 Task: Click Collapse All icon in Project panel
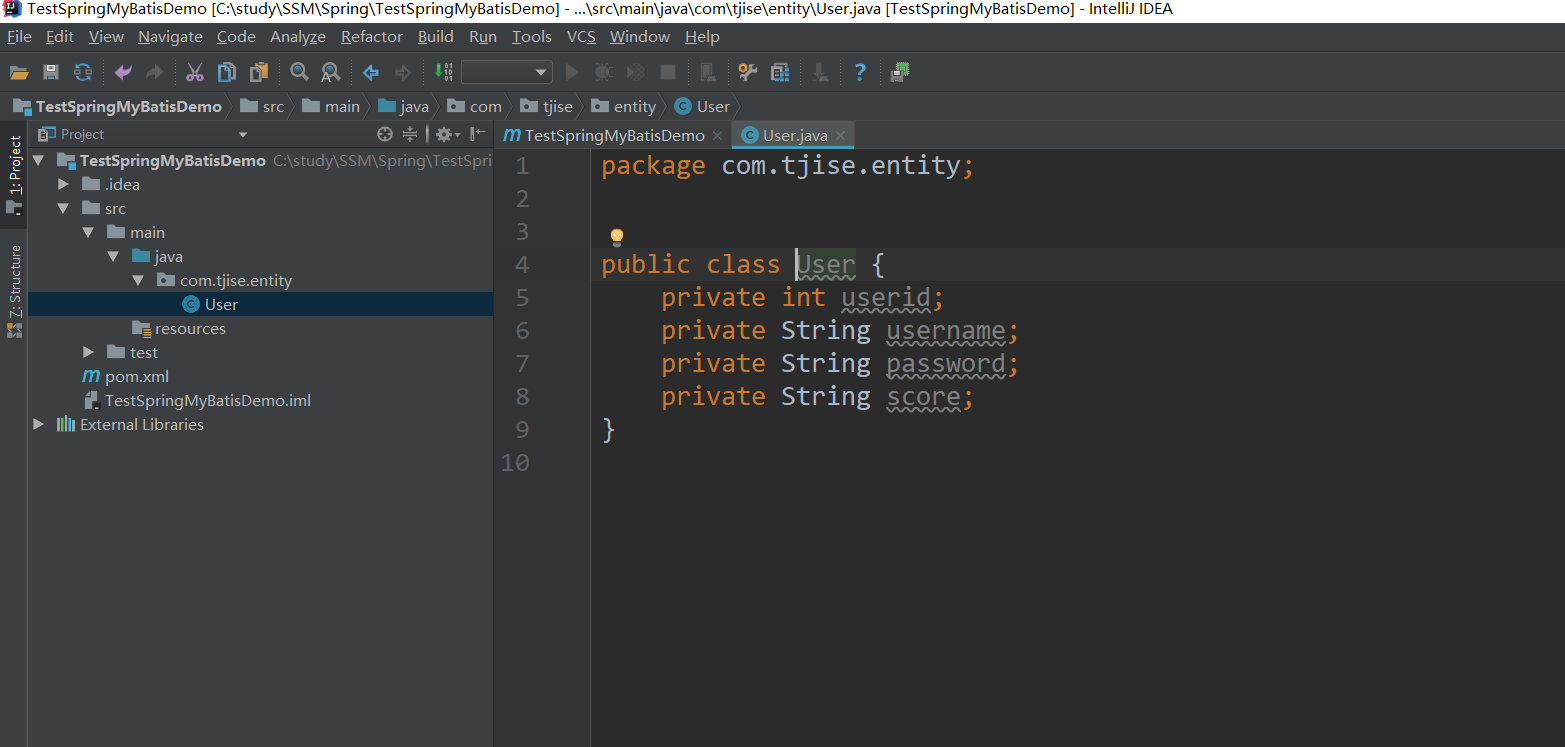coord(410,134)
